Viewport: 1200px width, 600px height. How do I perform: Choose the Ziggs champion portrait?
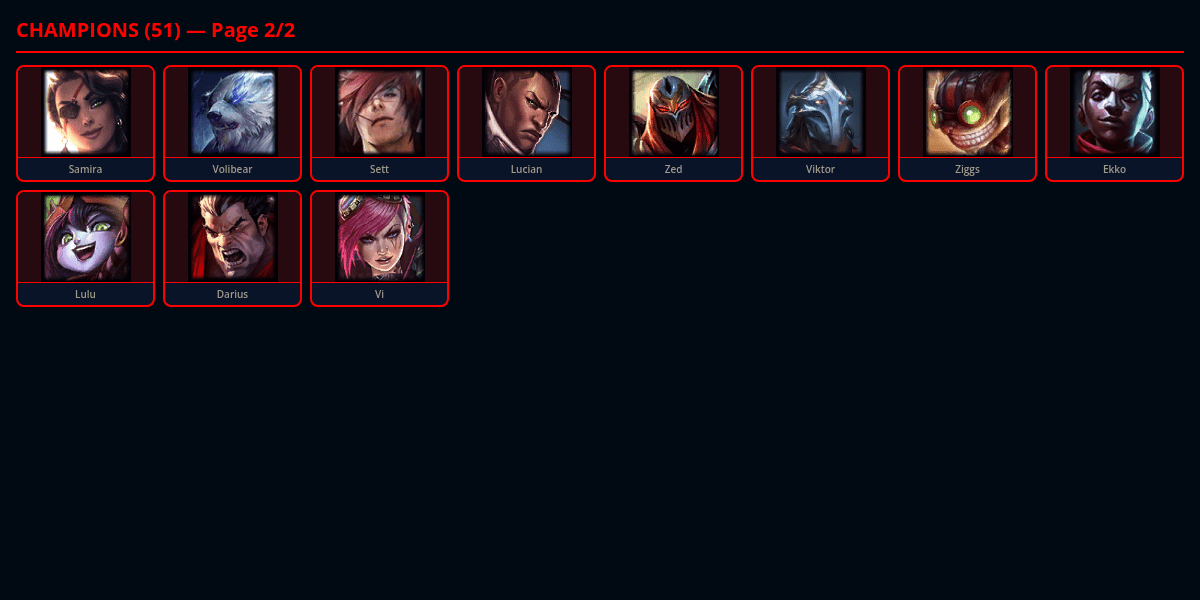967,112
